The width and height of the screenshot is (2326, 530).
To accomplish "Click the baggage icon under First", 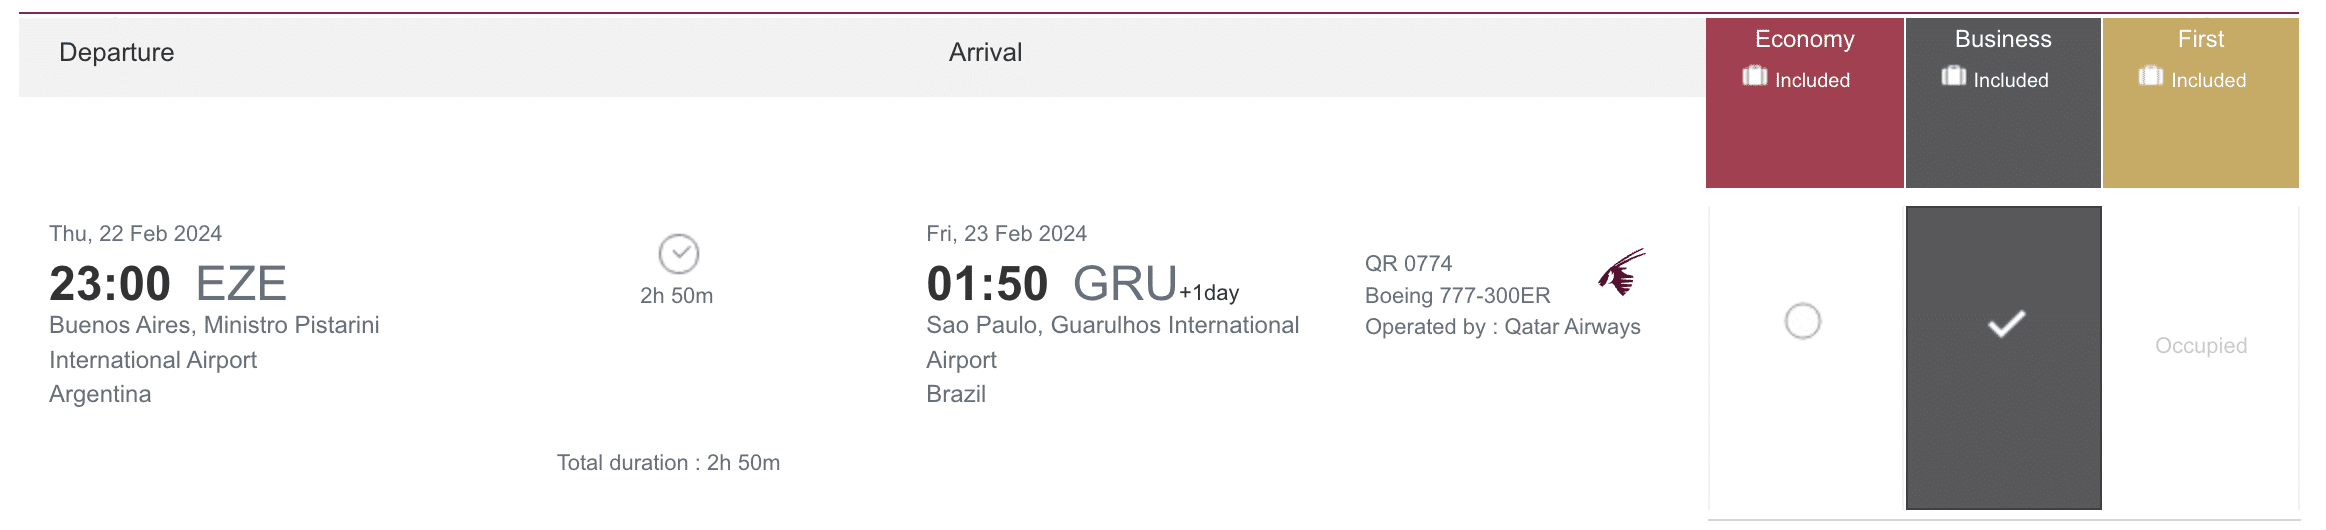I will 2150,77.
